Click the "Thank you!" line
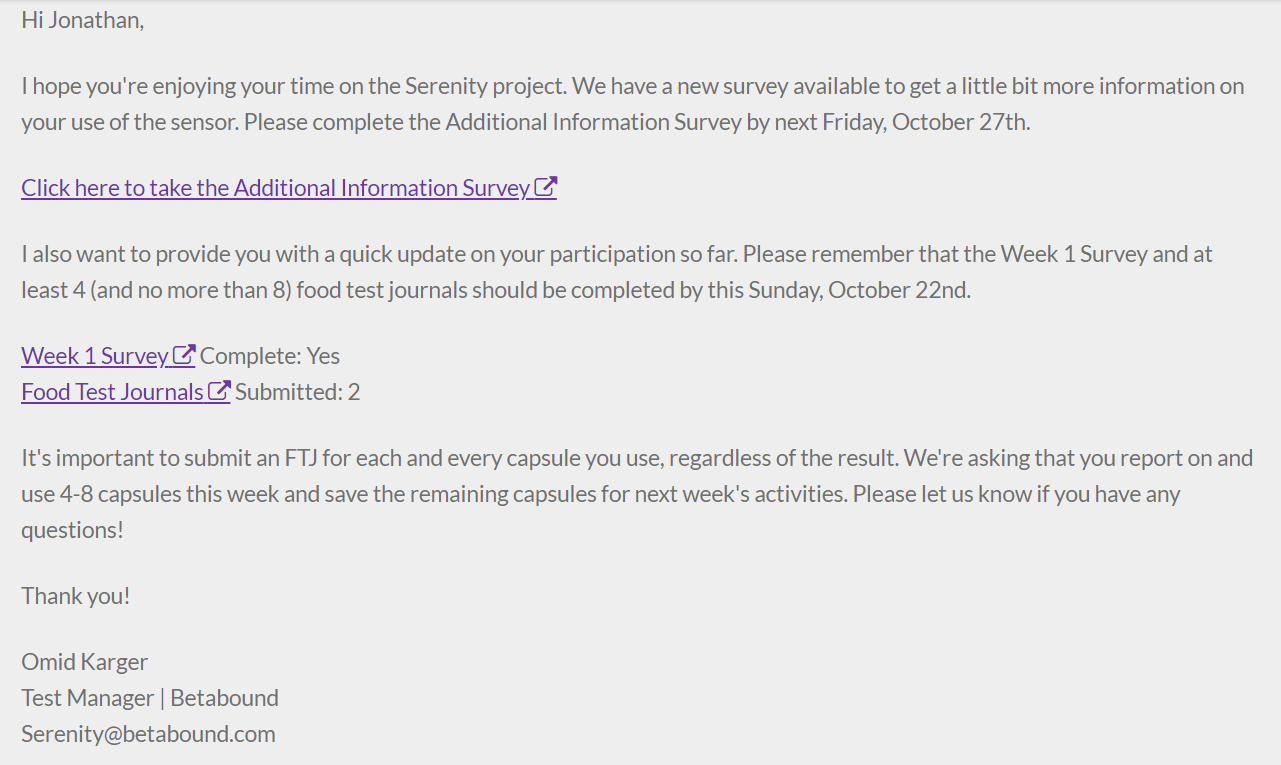 [76, 596]
